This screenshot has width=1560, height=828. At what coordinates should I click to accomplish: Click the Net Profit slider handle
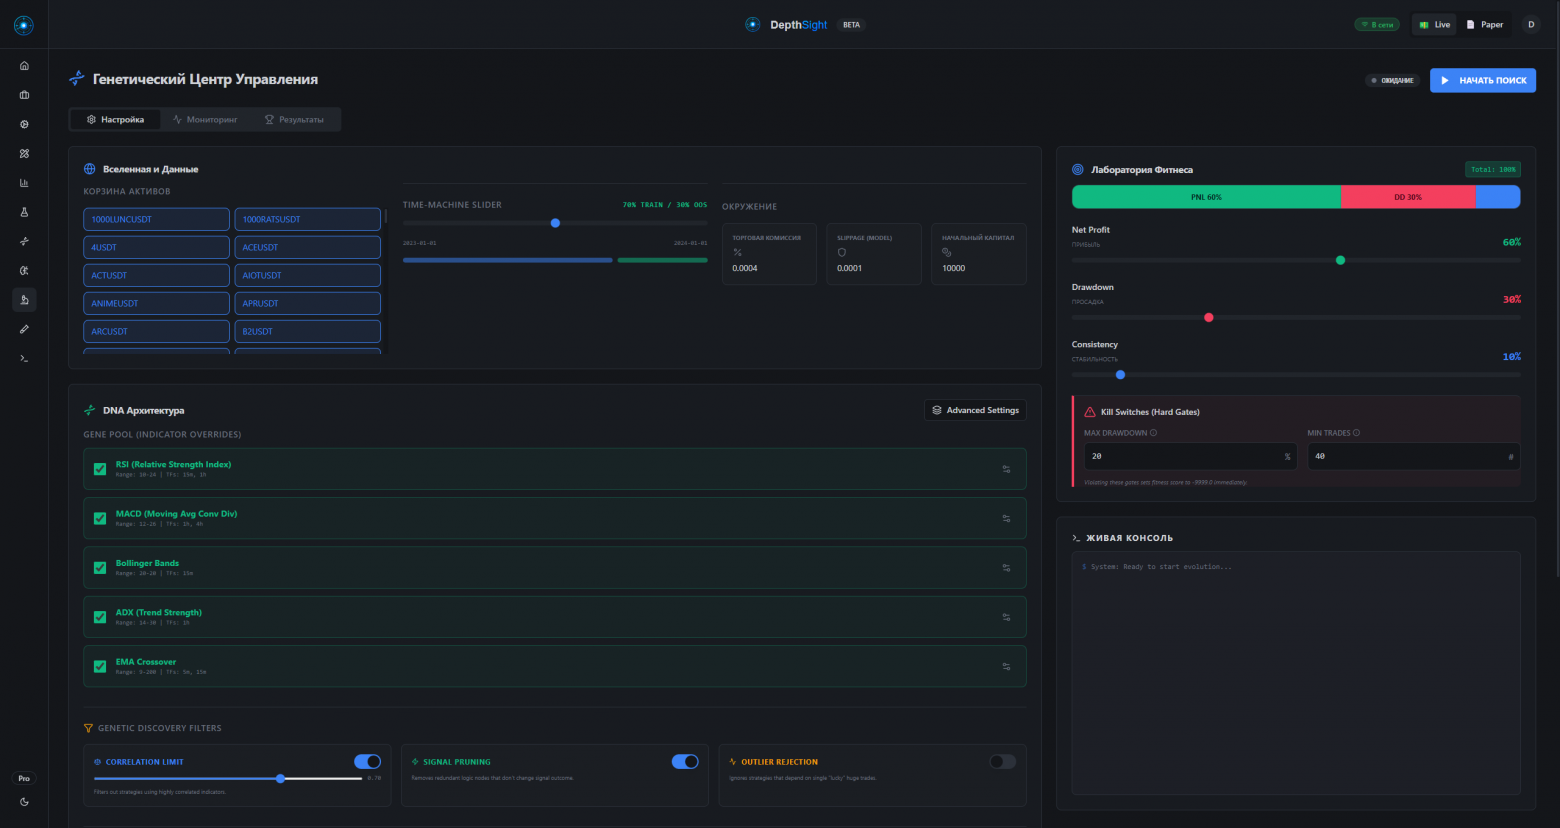pyautogui.click(x=1340, y=260)
